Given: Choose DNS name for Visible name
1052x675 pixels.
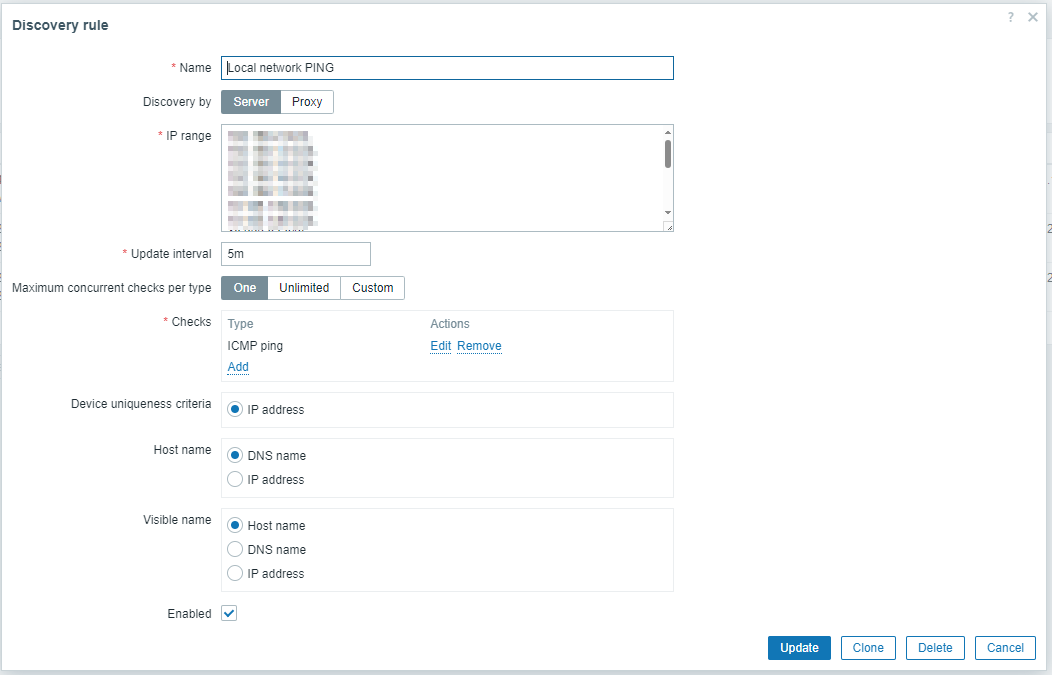Looking at the screenshot, I should pos(235,549).
